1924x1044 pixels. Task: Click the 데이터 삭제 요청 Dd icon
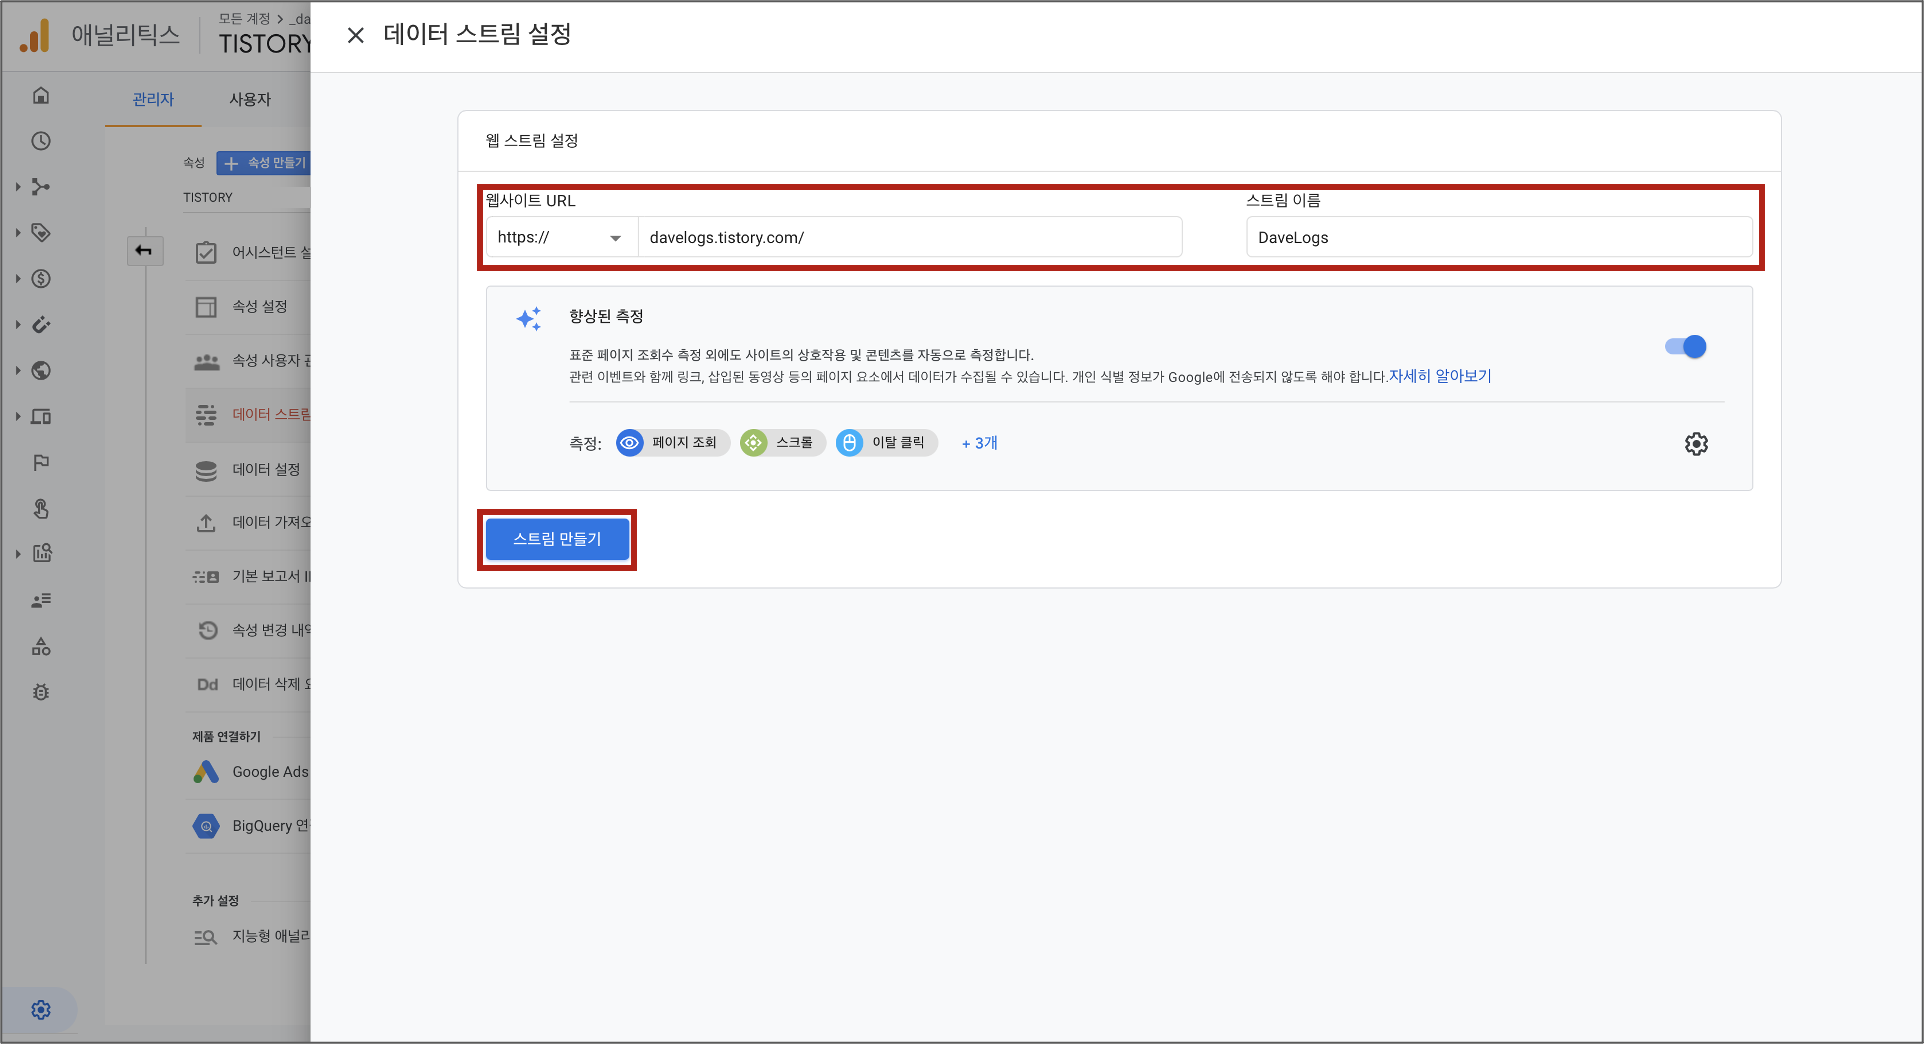[207, 684]
